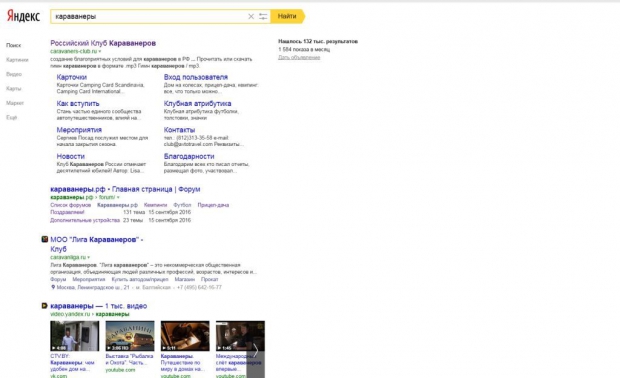Open the Благодарности sitelink
The image size is (620, 378).
(189, 156)
